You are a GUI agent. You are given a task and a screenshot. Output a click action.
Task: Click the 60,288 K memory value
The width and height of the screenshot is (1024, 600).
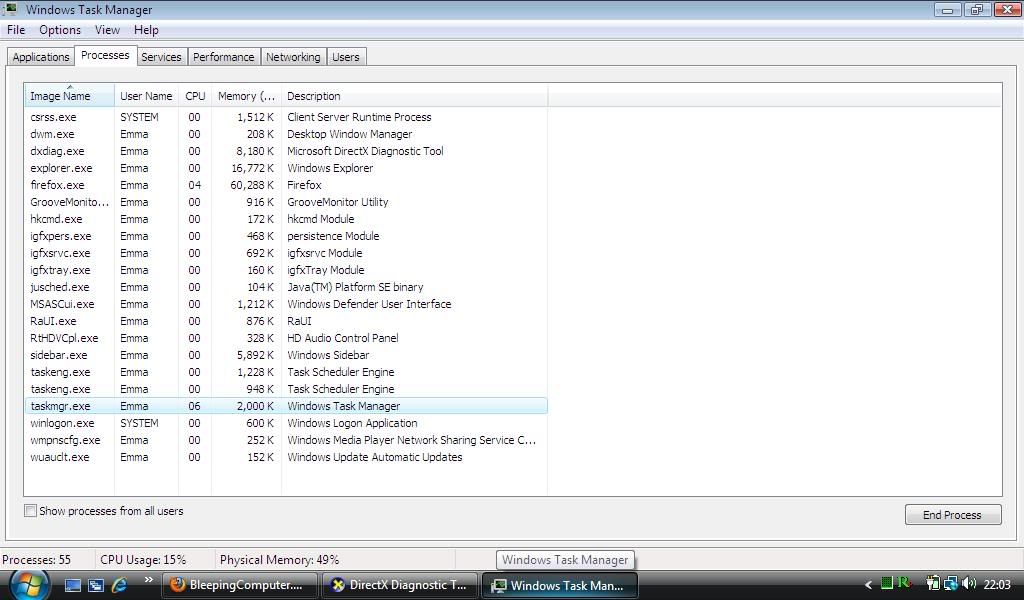pos(252,185)
